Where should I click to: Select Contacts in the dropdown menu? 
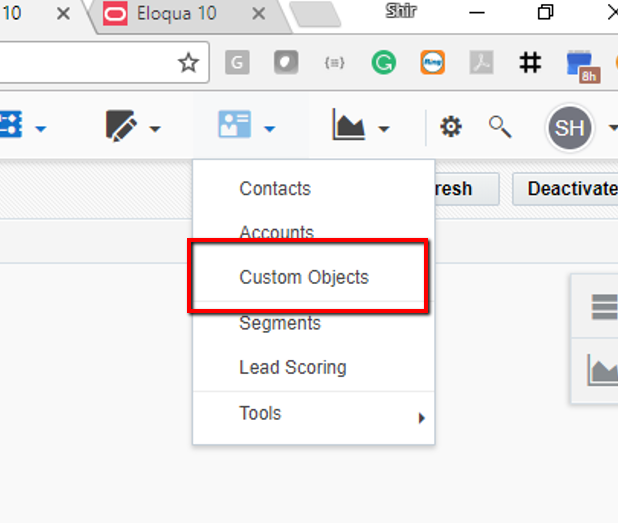pos(275,188)
